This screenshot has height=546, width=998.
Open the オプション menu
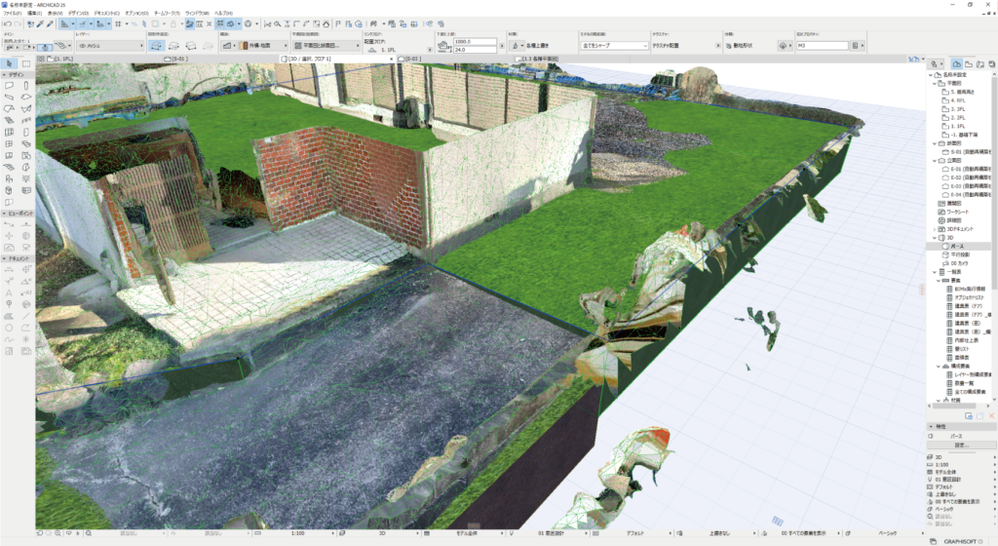(x=137, y=13)
